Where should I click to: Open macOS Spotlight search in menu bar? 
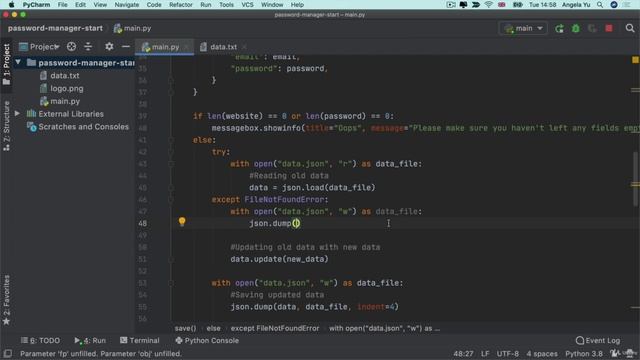pos(600,5)
